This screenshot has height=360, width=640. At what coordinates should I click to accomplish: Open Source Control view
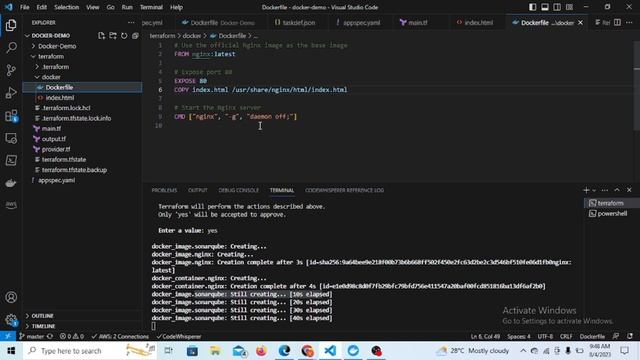pyautogui.click(x=11, y=70)
